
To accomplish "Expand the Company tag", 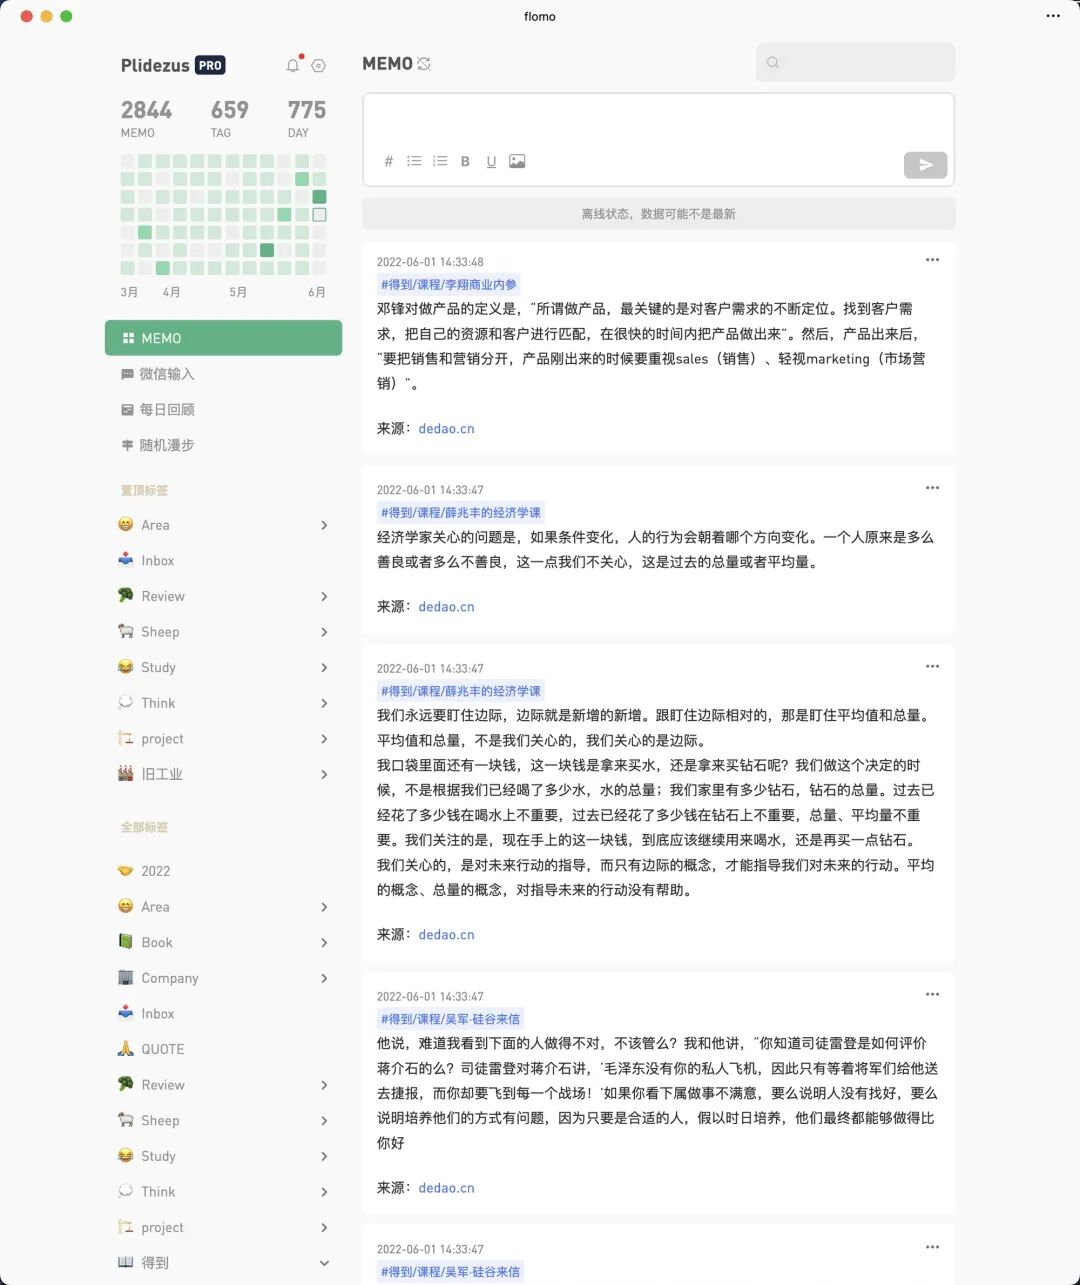I will [324, 978].
